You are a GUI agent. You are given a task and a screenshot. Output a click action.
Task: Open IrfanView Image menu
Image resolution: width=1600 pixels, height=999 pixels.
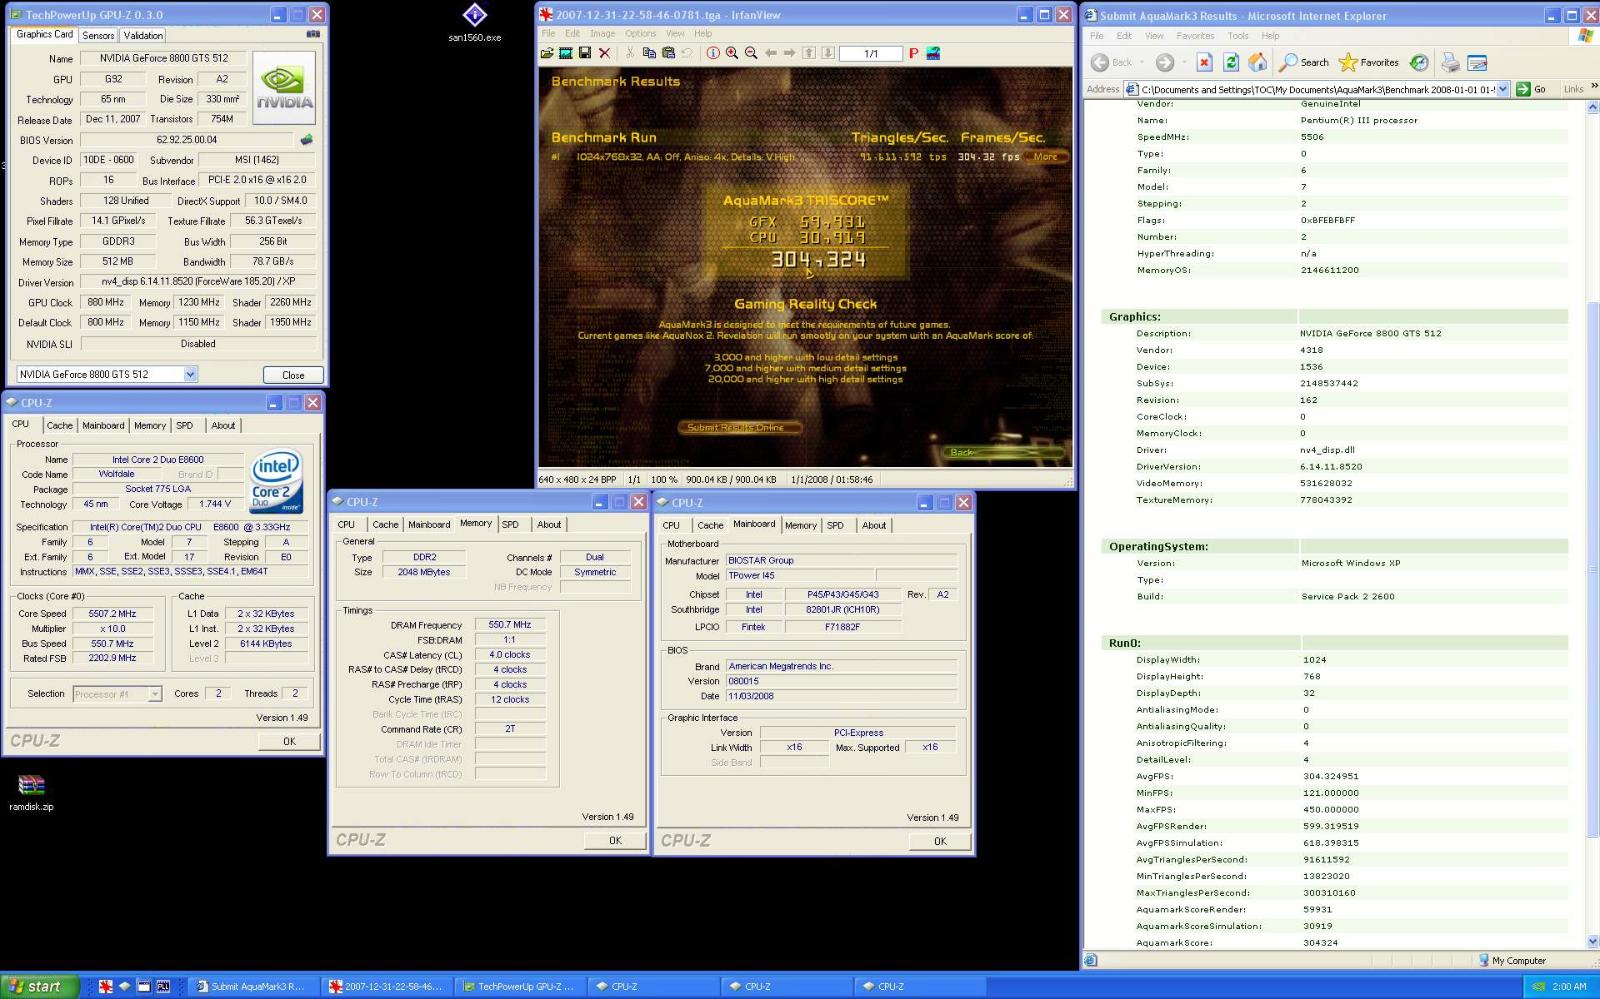click(602, 33)
